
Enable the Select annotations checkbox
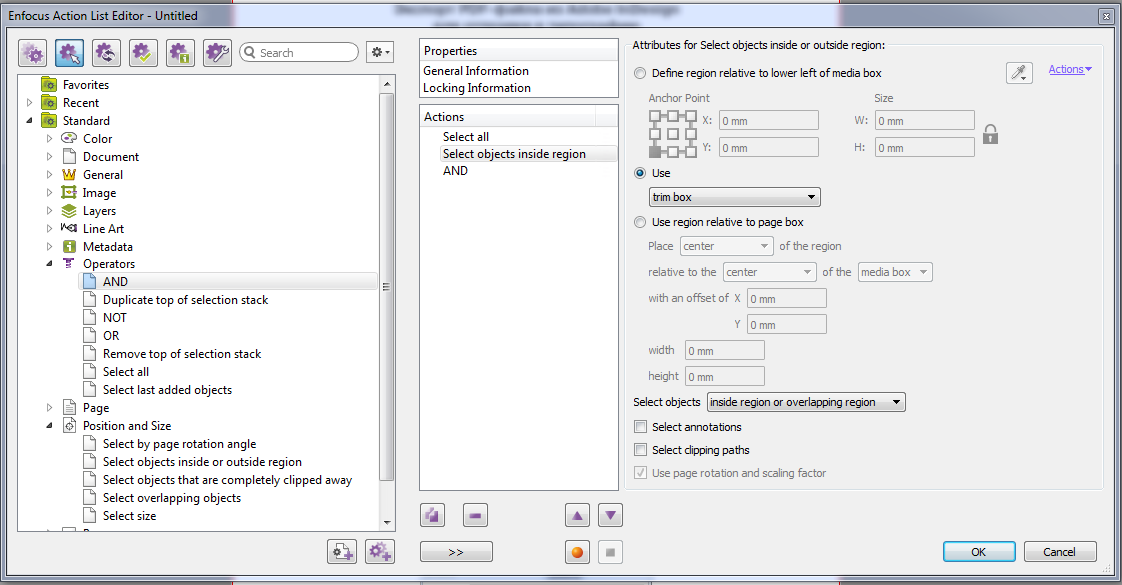point(640,427)
